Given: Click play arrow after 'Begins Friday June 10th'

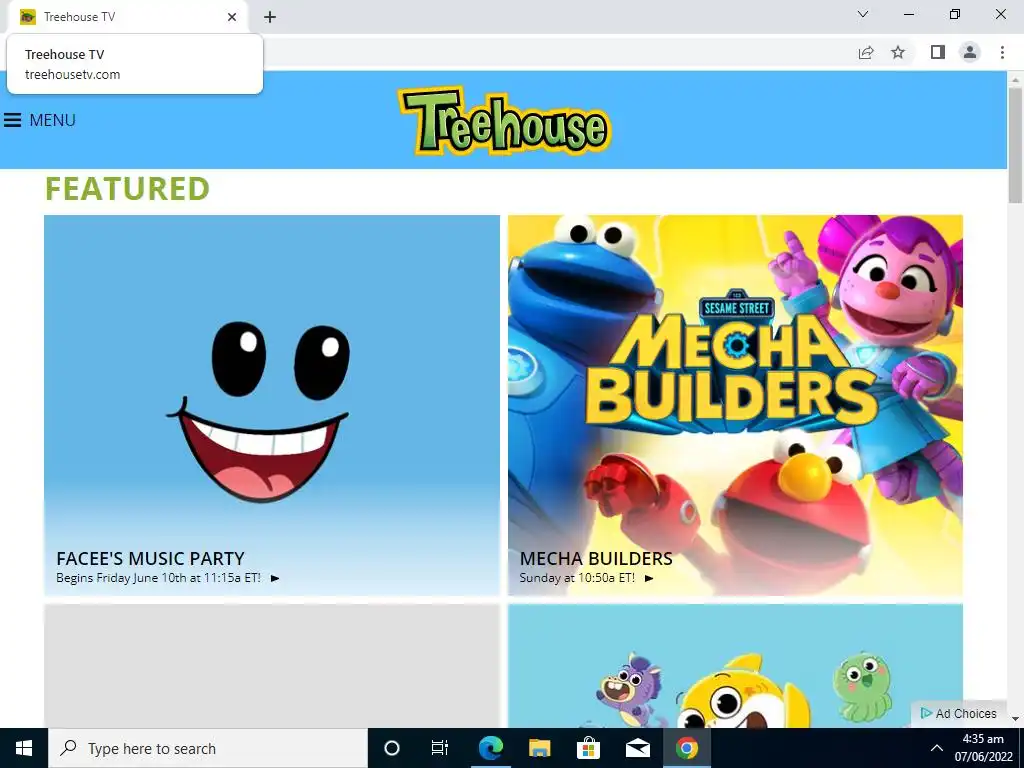Looking at the screenshot, I should tap(275, 578).
